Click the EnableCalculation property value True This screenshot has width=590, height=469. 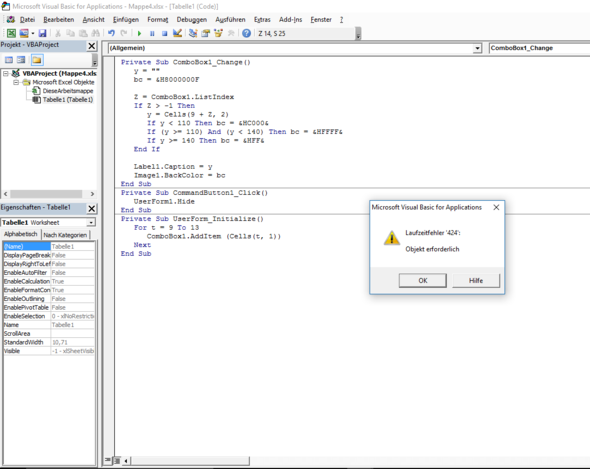tap(73, 281)
